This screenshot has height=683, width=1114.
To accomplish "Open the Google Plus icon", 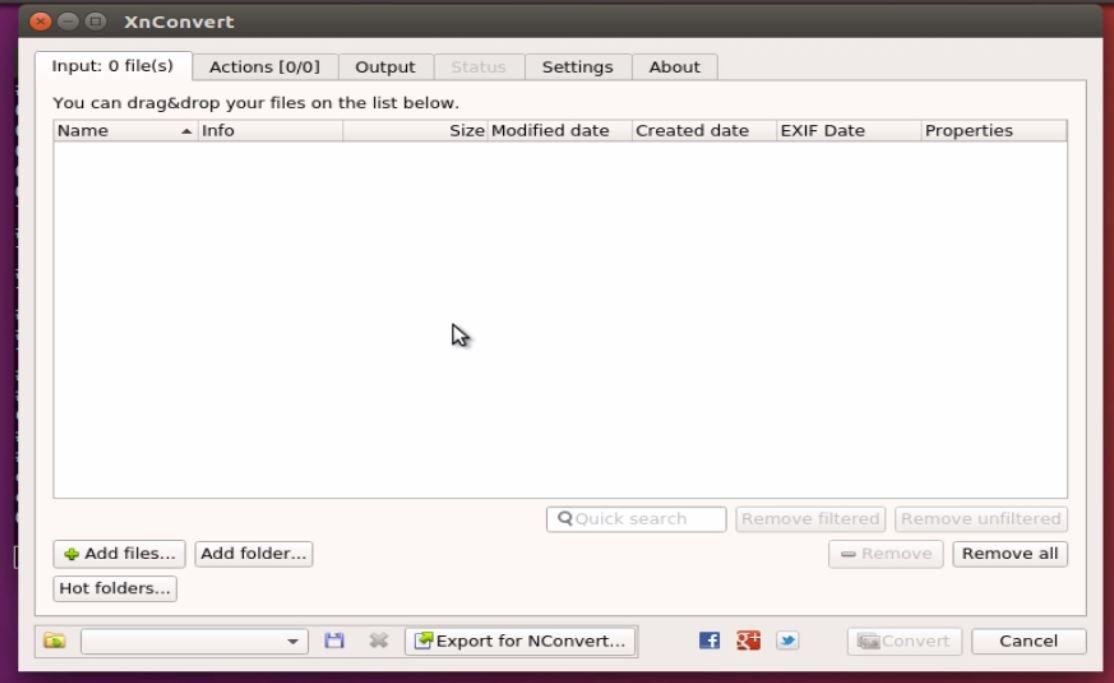I will [x=748, y=641].
